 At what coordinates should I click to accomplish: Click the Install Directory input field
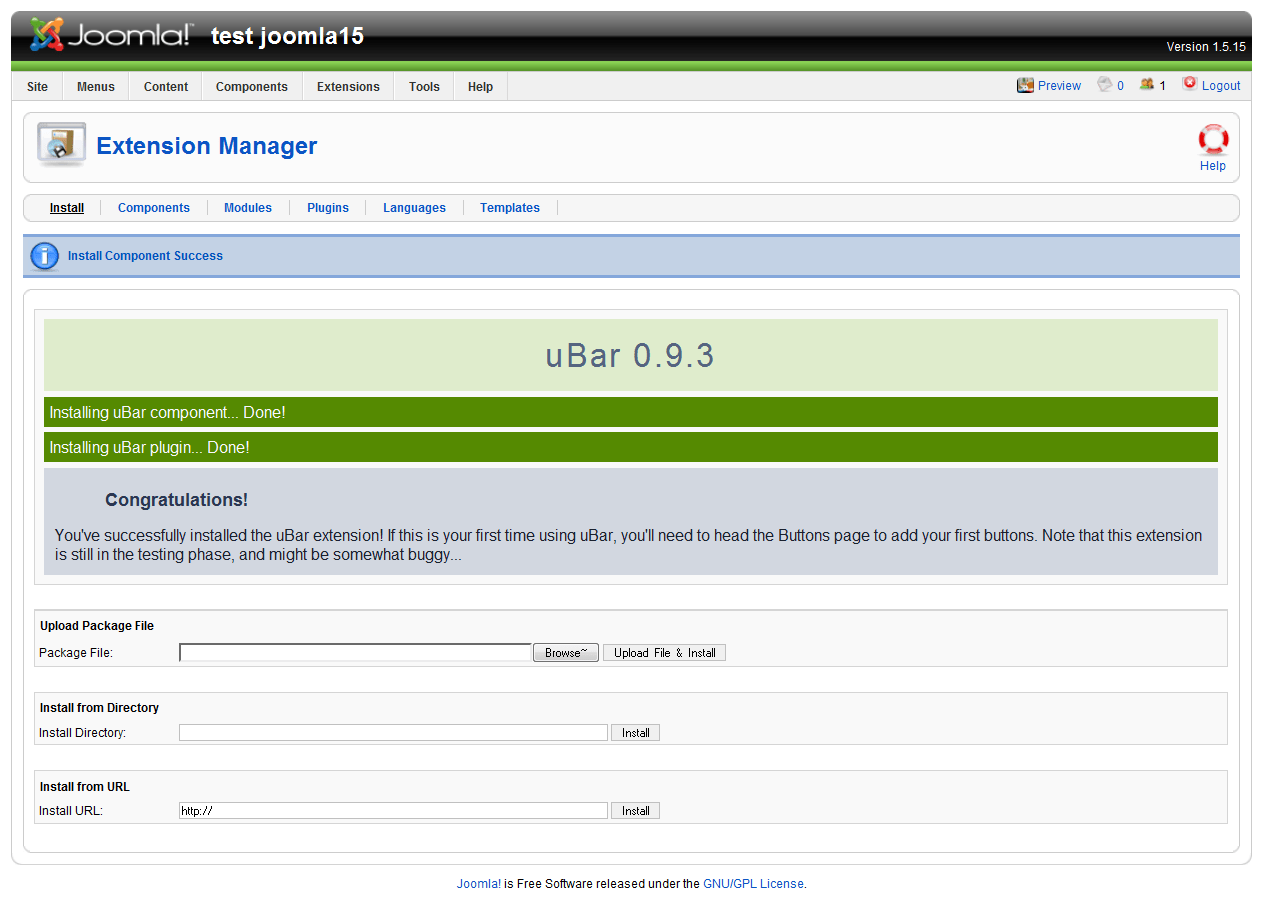[x=393, y=733]
